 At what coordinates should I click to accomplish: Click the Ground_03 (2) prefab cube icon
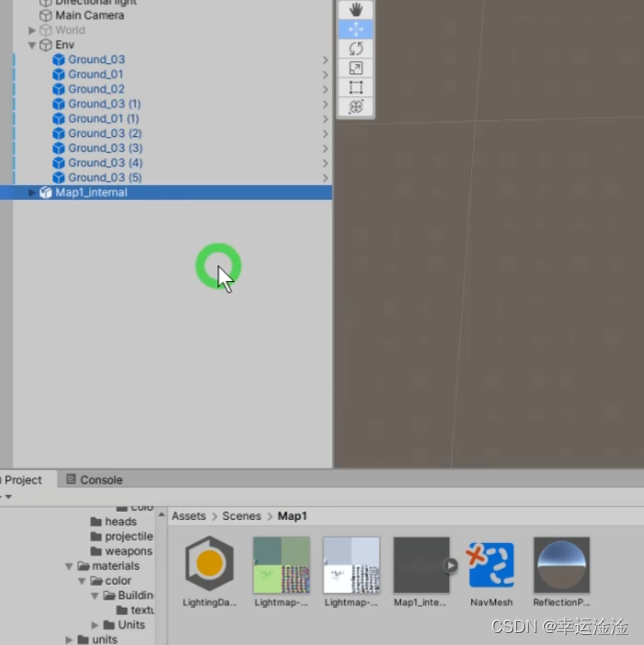click(x=58, y=134)
